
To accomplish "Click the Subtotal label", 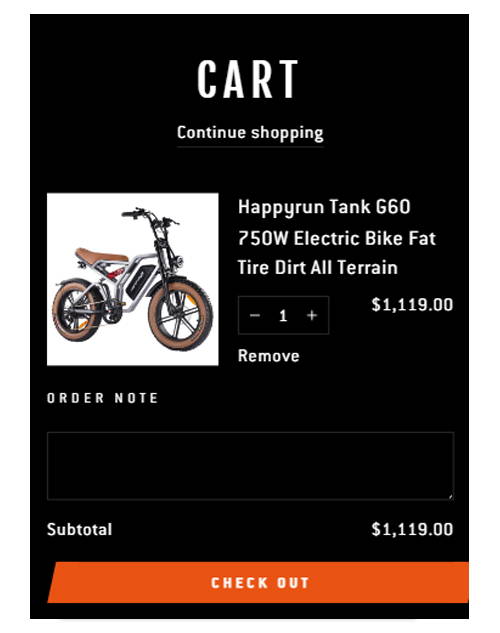I will (79, 530).
